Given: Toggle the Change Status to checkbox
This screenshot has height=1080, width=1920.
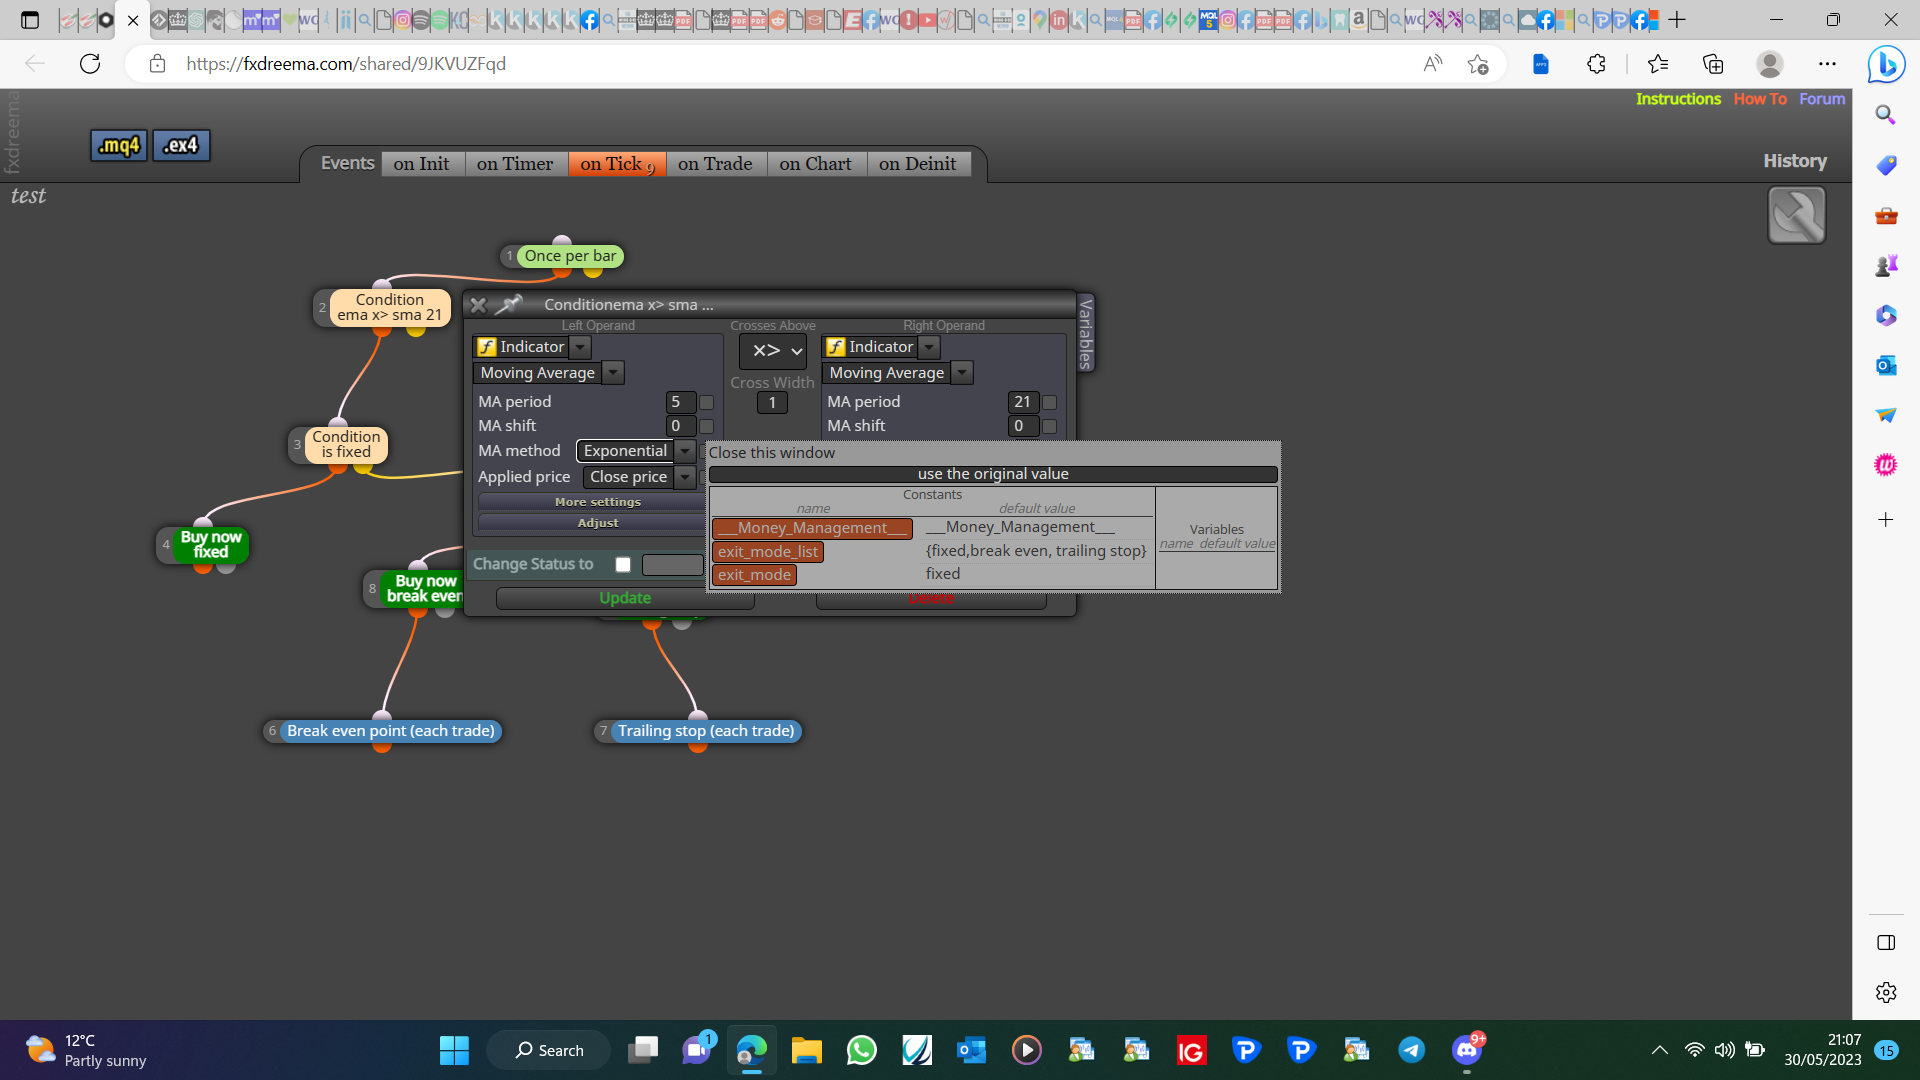Looking at the screenshot, I should [x=623, y=564].
